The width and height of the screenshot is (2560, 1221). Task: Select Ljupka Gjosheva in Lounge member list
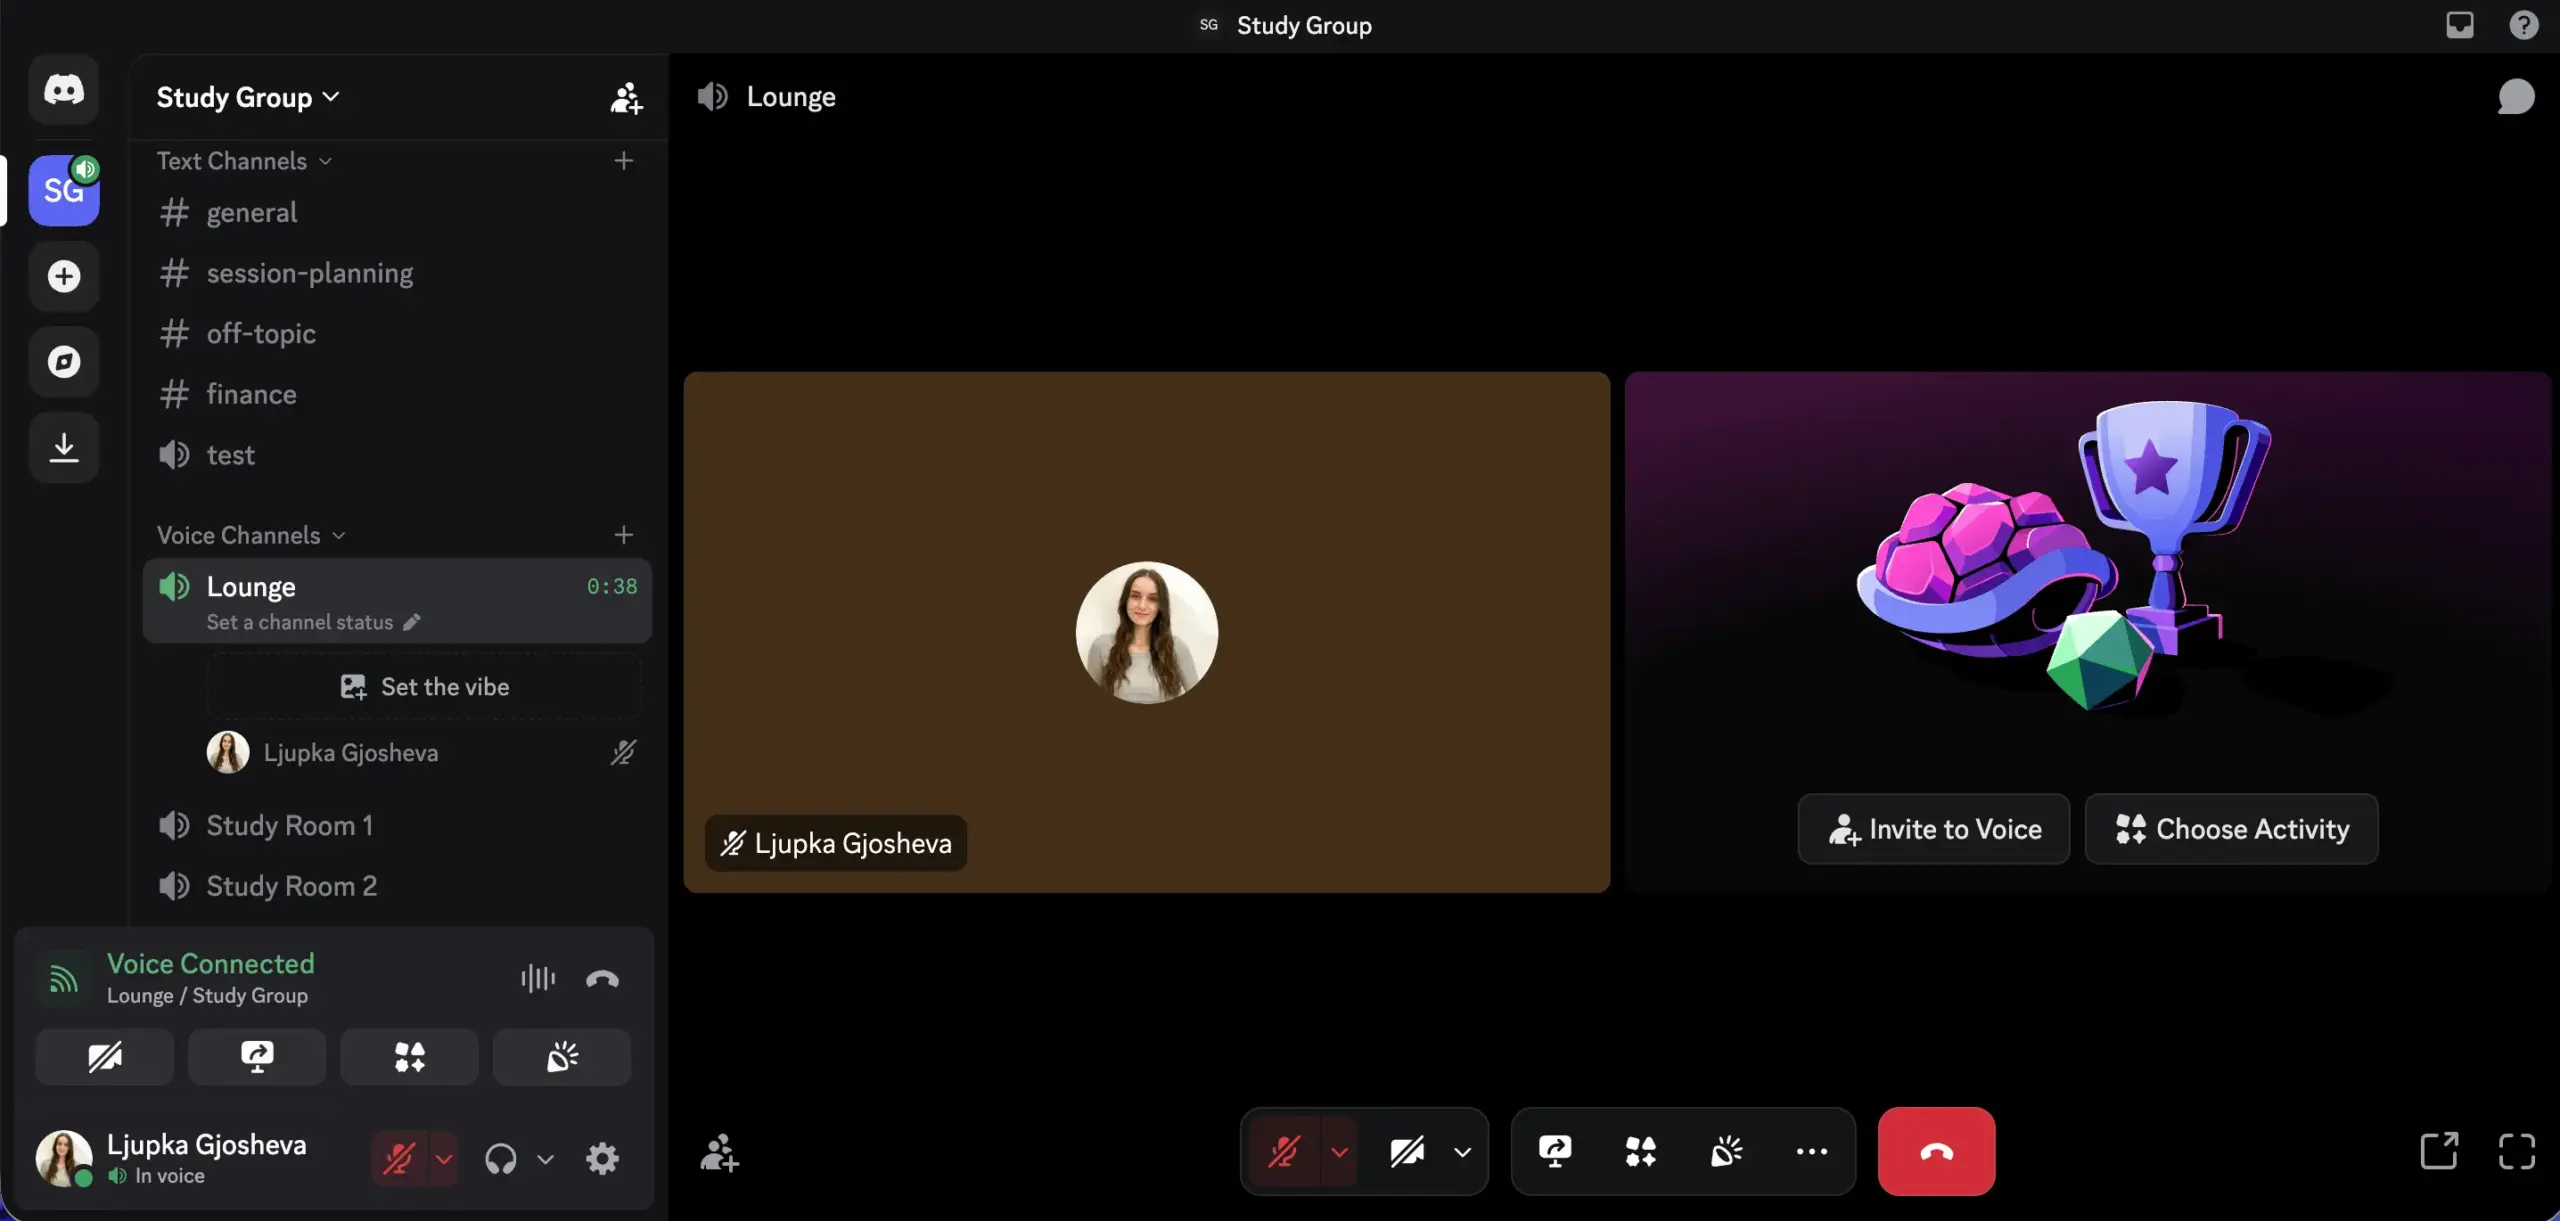[x=424, y=753]
